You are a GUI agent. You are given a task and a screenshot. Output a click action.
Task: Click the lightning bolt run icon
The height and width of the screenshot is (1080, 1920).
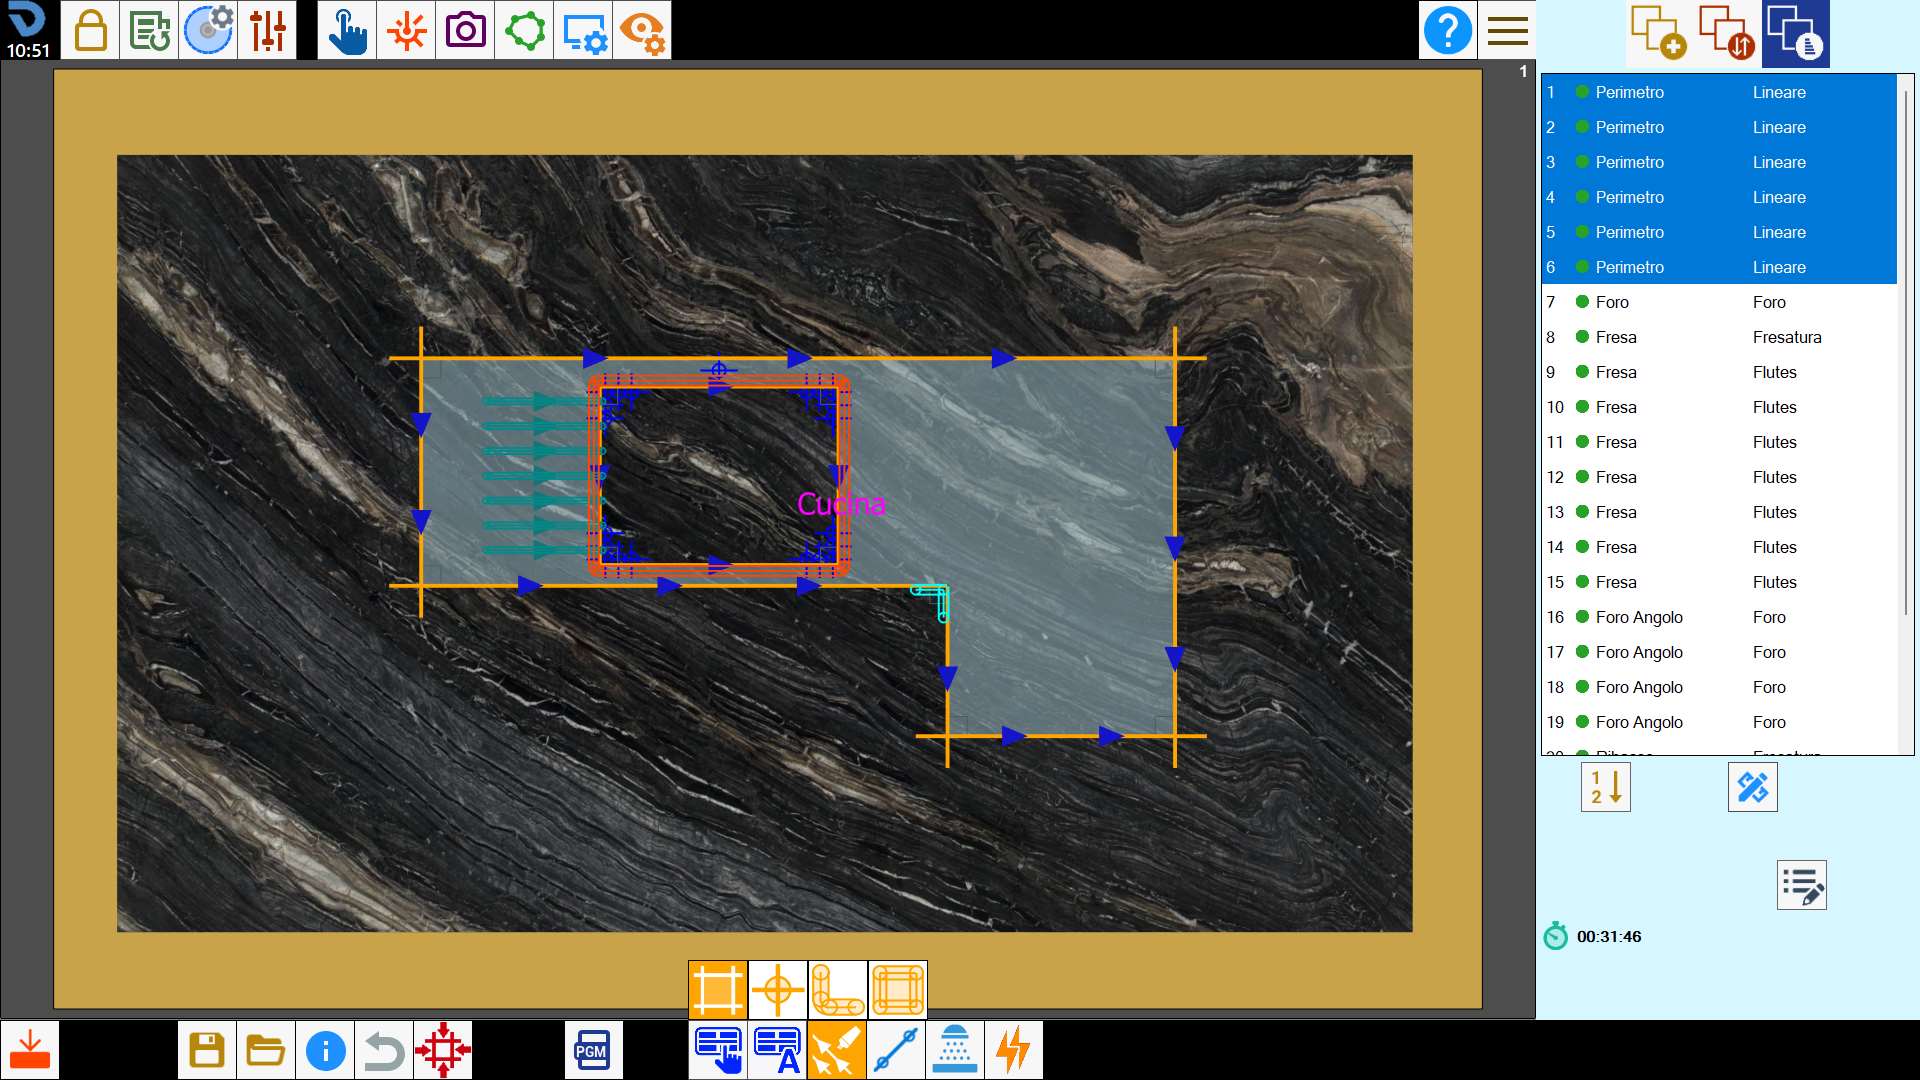pos(1013,1050)
